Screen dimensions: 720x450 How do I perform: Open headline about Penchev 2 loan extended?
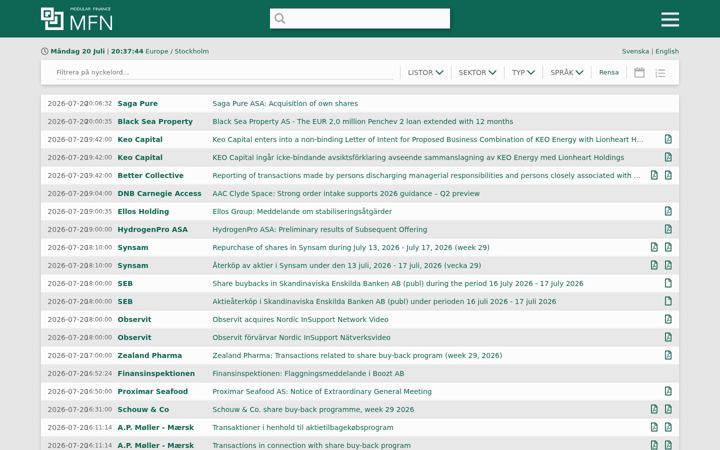(x=363, y=121)
